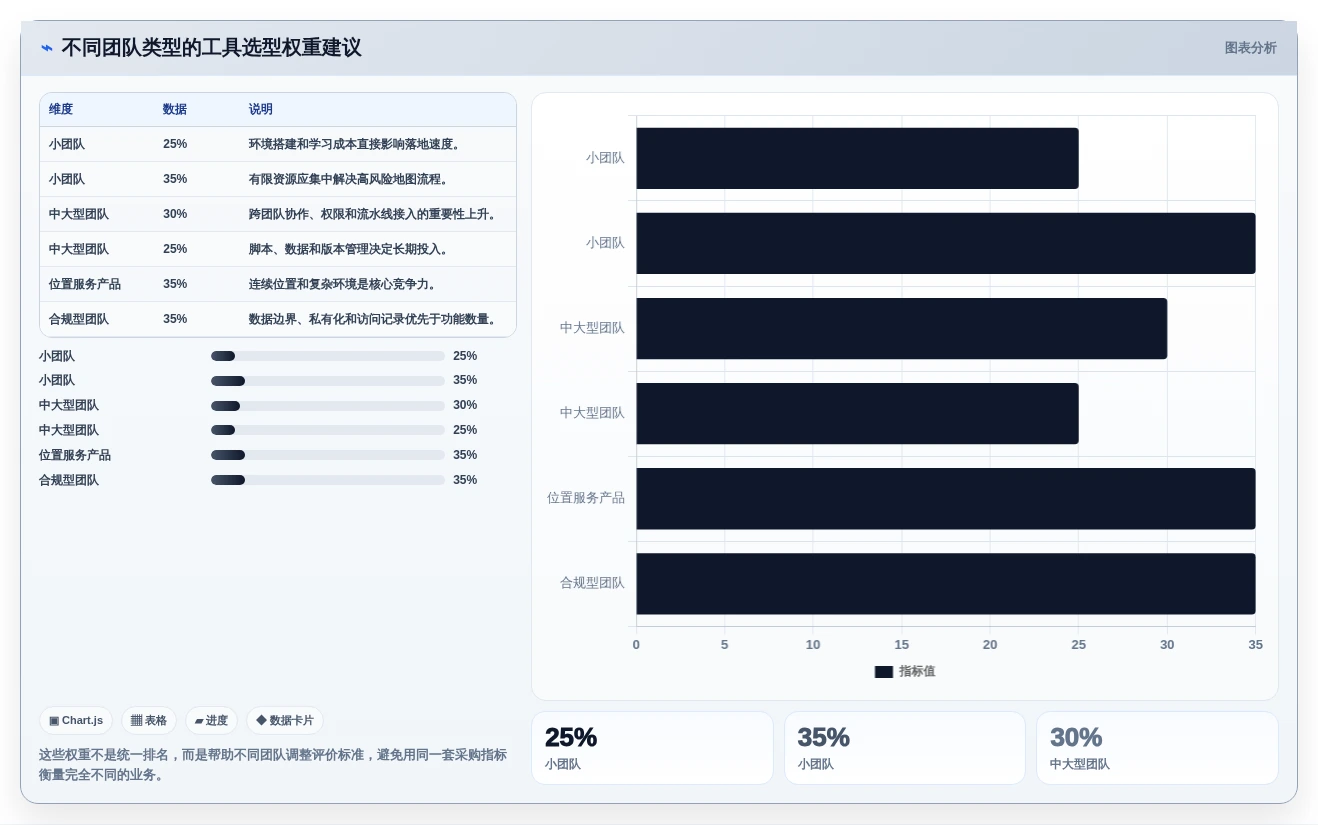The width and height of the screenshot is (1318, 825).
Task: Click the 小团队 chart bar ending at 25
Action: tap(857, 158)
